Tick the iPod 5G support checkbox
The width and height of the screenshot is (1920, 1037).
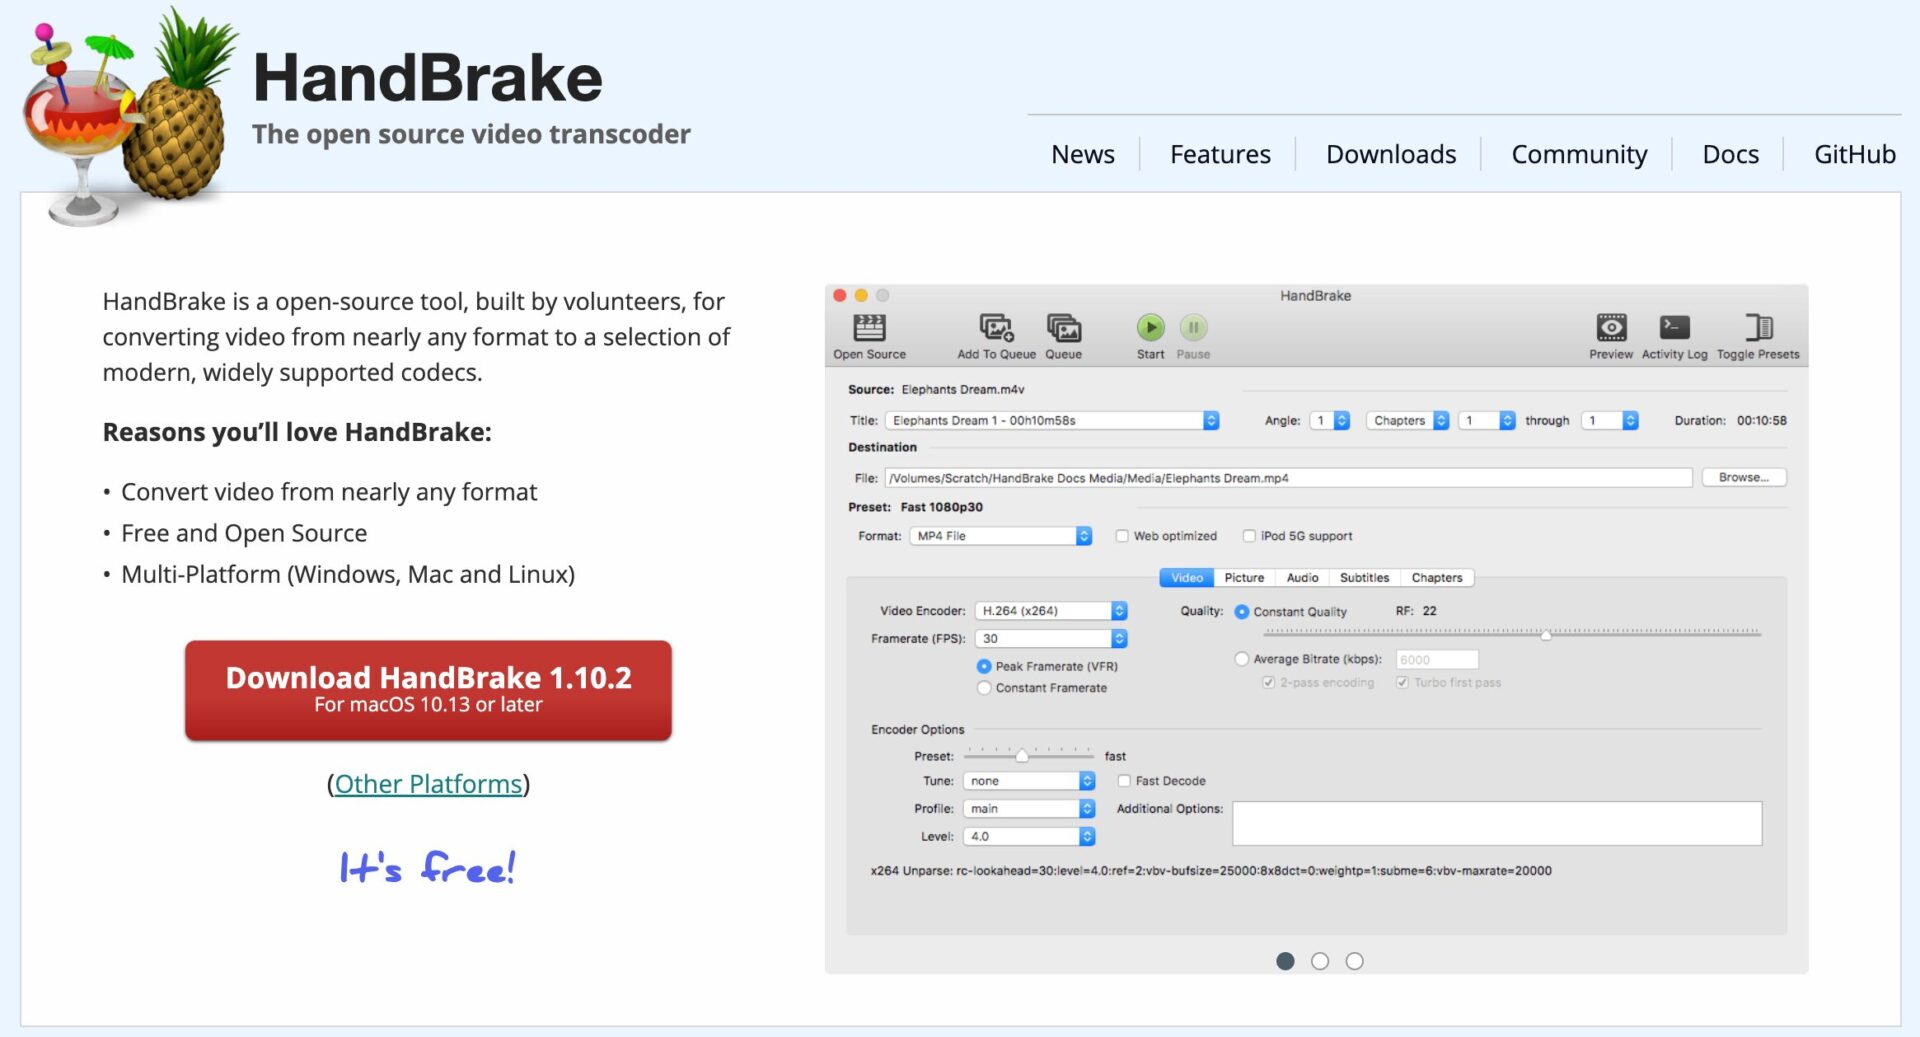coord(1249,536)
